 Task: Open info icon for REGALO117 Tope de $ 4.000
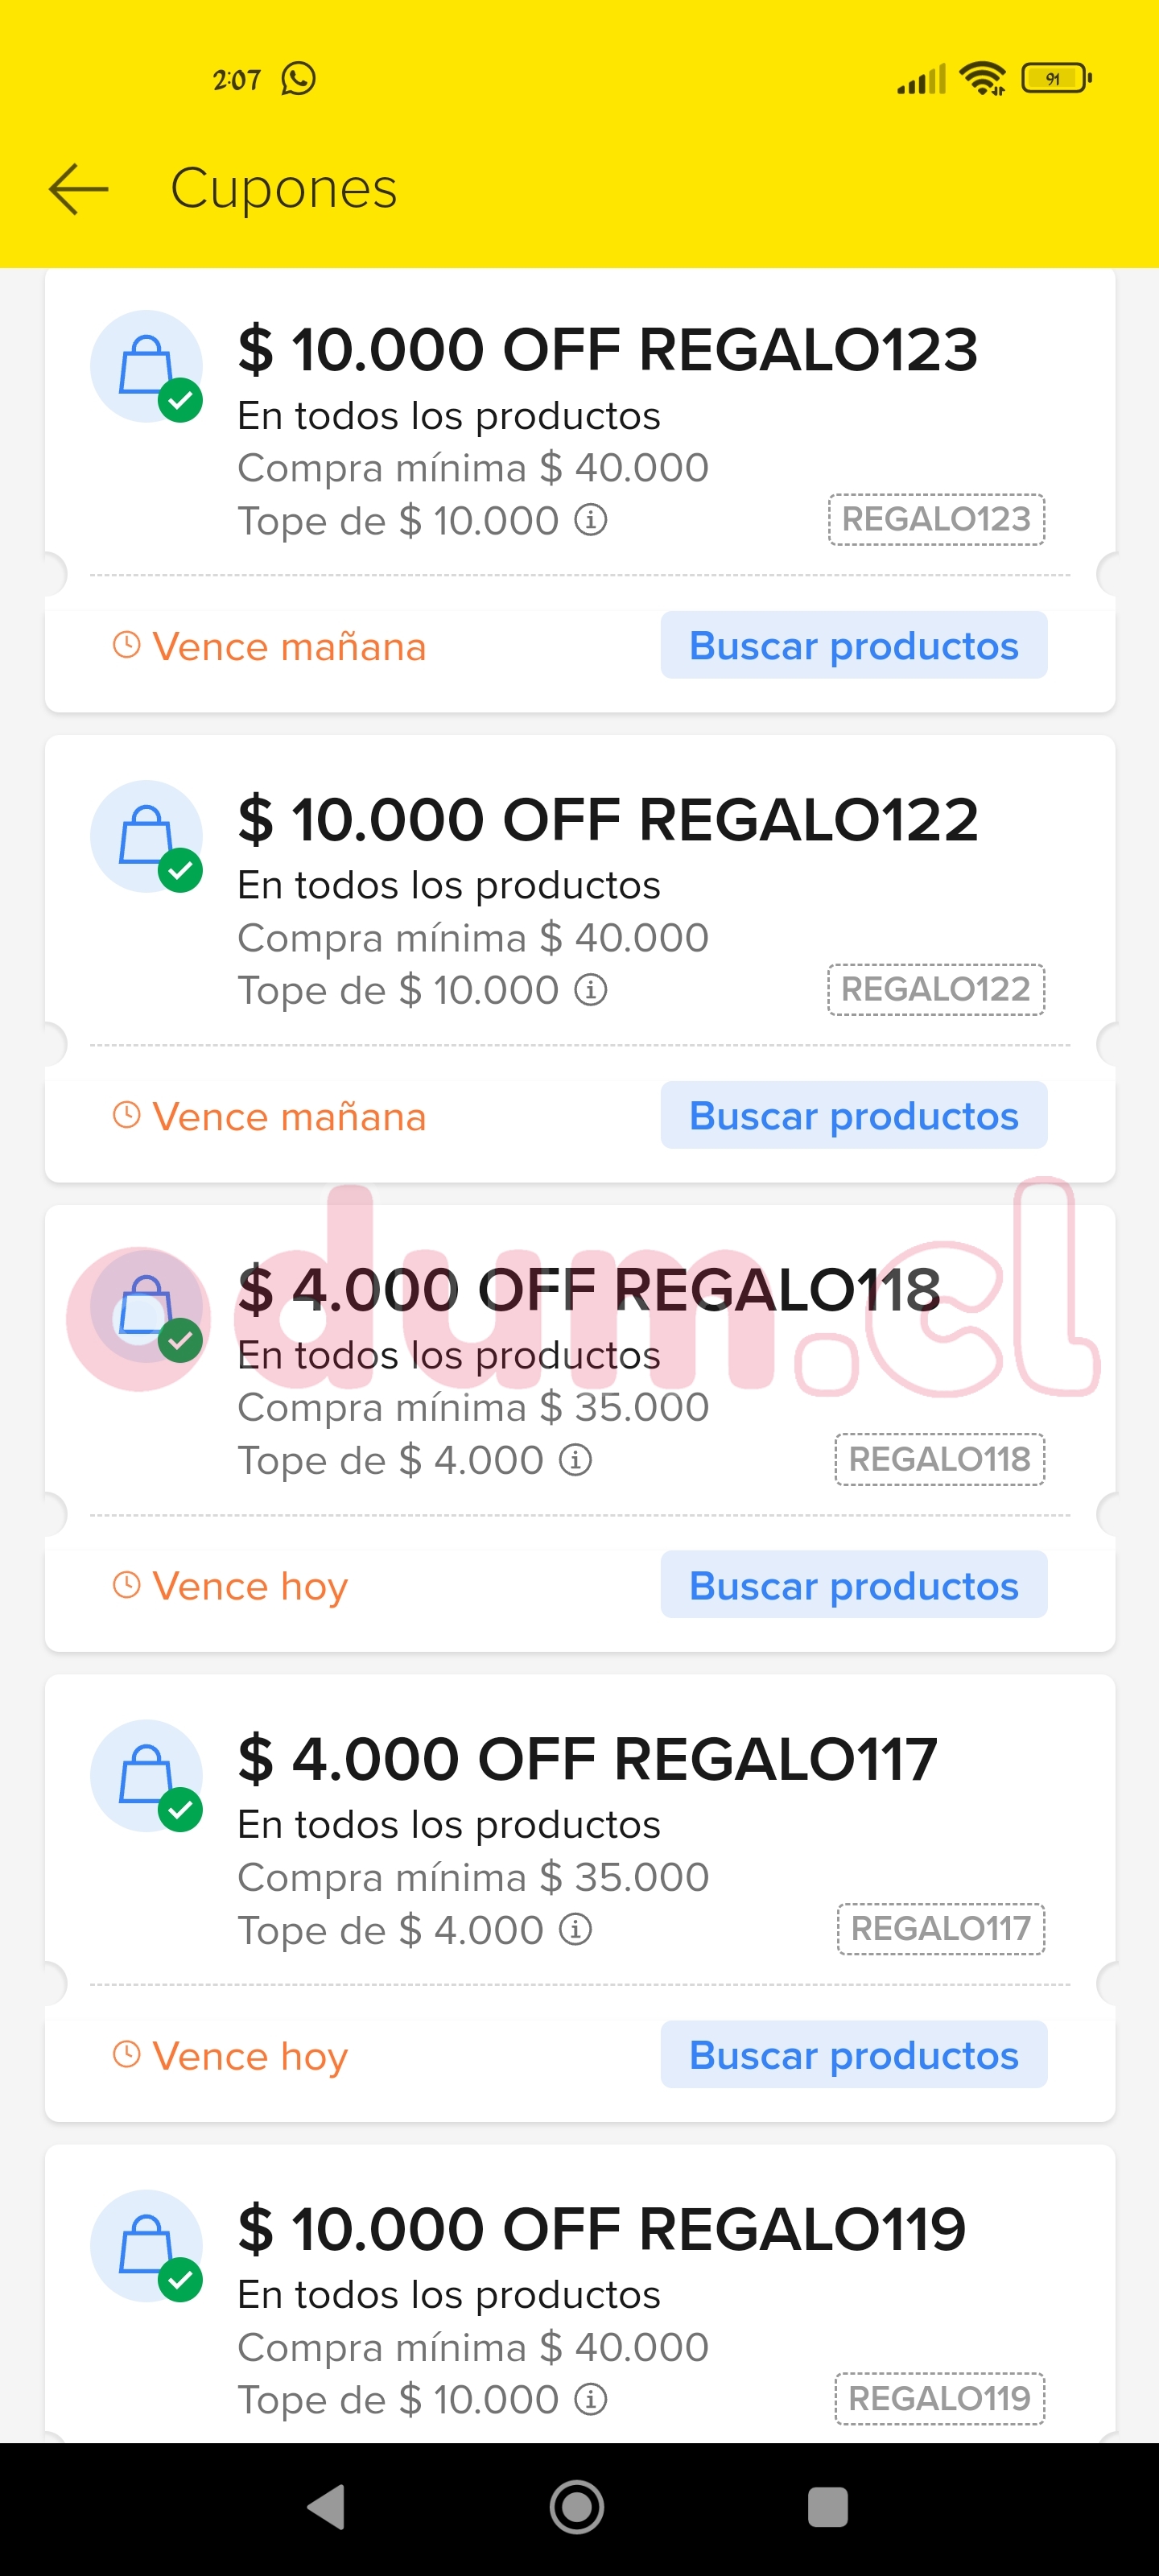[575, 1929]
